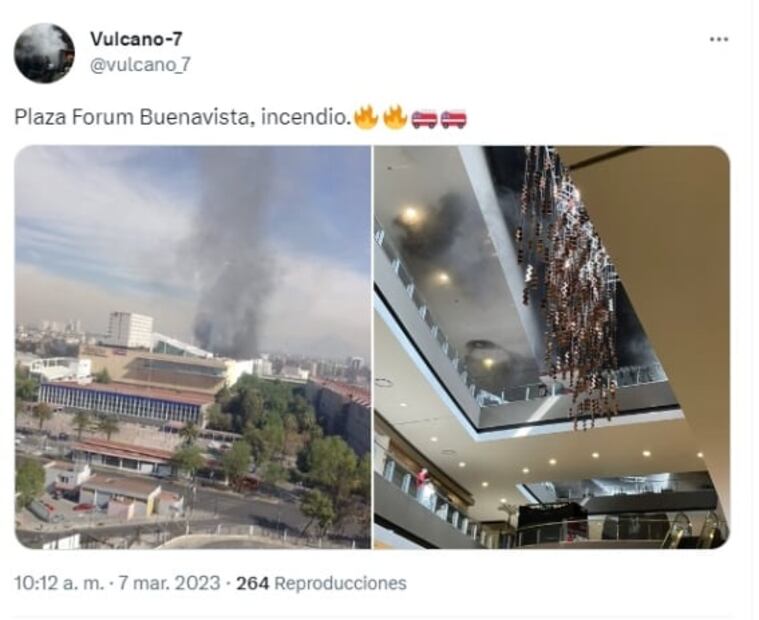759x620 pixels.
Task: Click the tall white building in left photo
Action: point(129,330)
